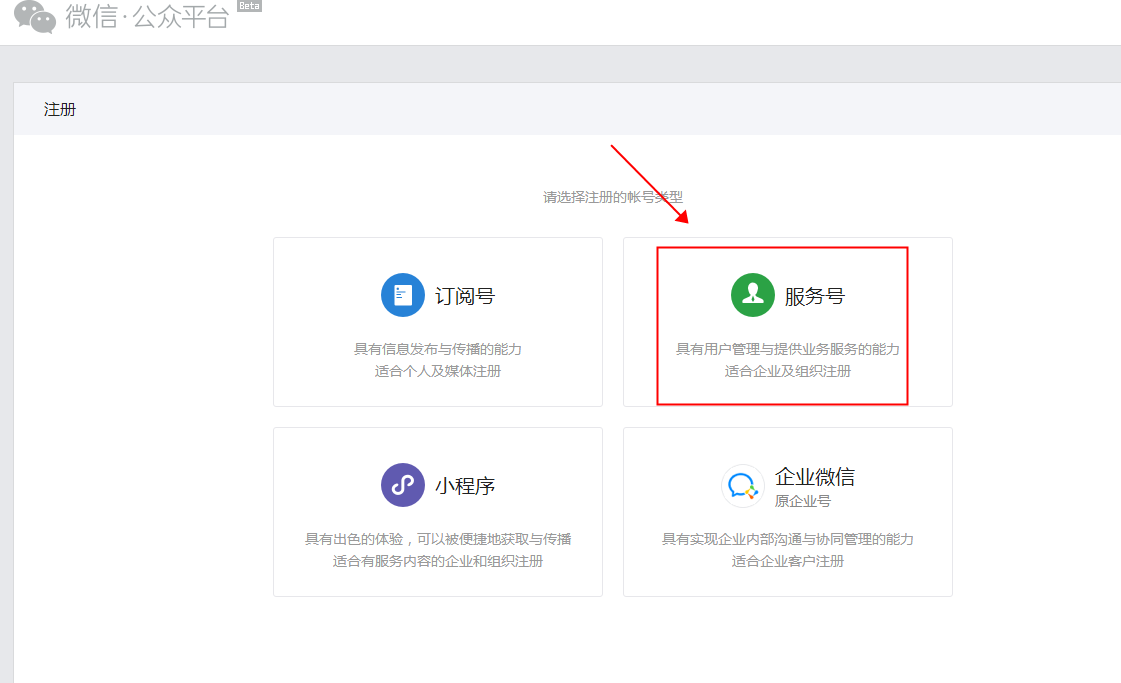Screen dimensions: 1121x683
Task: Click 具有实现企业内部沟通与协同管理的能力 description
Action: click(788, 539)
